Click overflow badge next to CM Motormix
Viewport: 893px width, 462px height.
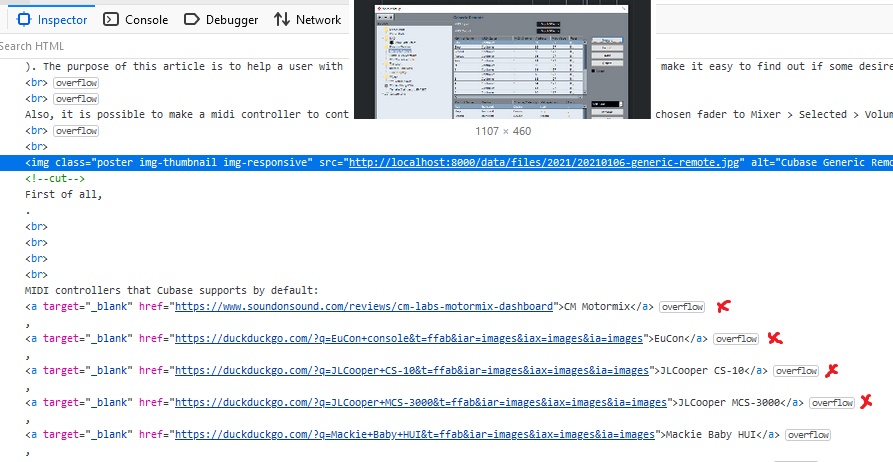pos(682,306)
